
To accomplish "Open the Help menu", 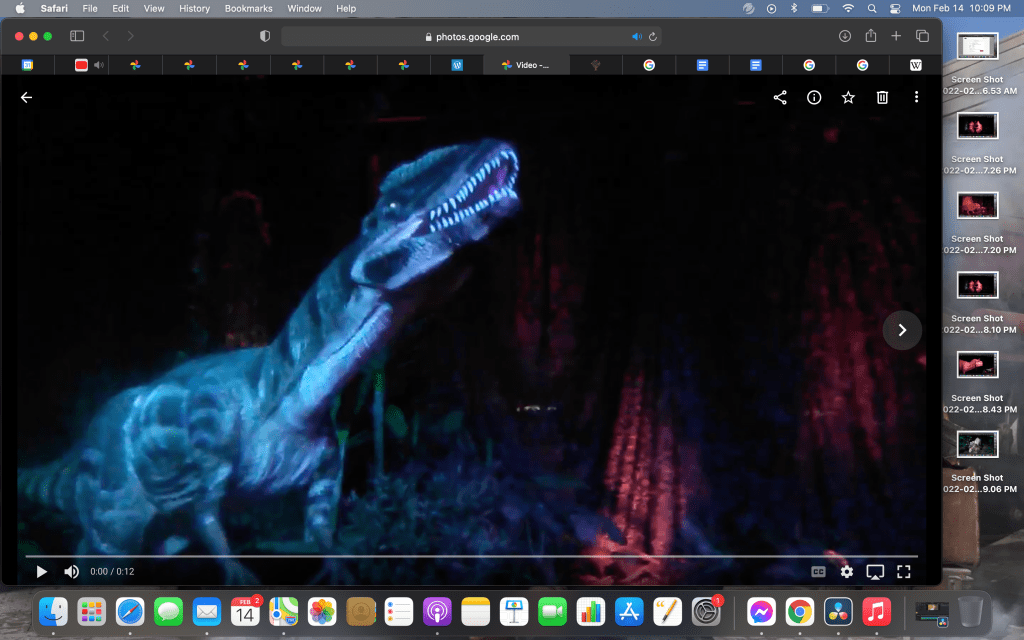I will click(x=346, y=8).
